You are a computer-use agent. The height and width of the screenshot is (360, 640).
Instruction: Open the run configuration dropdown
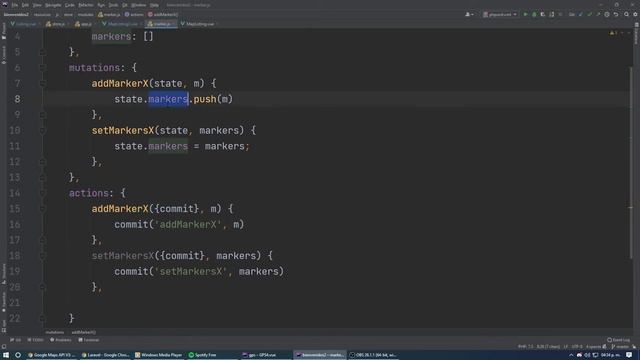pos(500,14)
